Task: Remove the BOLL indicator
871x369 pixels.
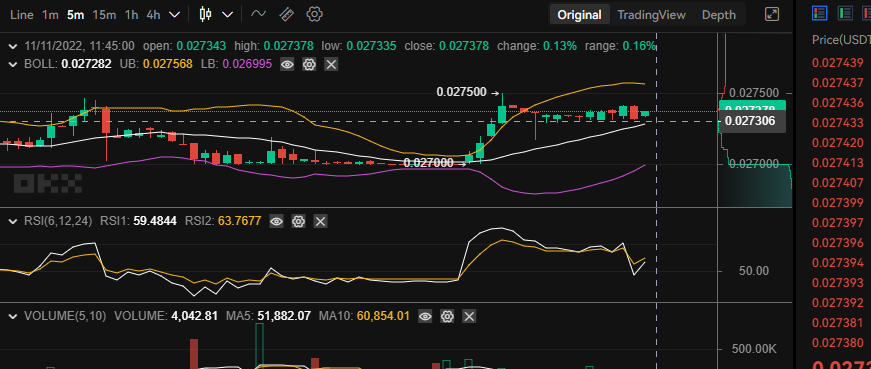Action: coord(331,64)
